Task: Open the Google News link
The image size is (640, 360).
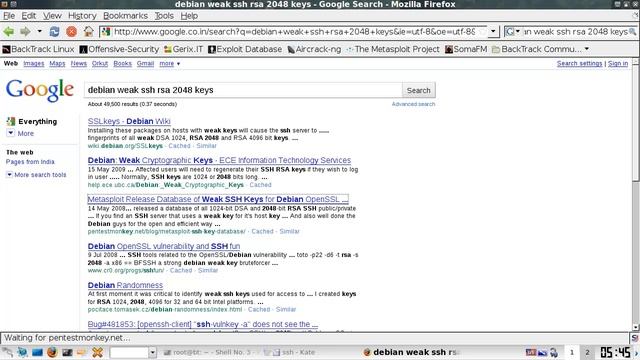Action: (x=78, y=63)
